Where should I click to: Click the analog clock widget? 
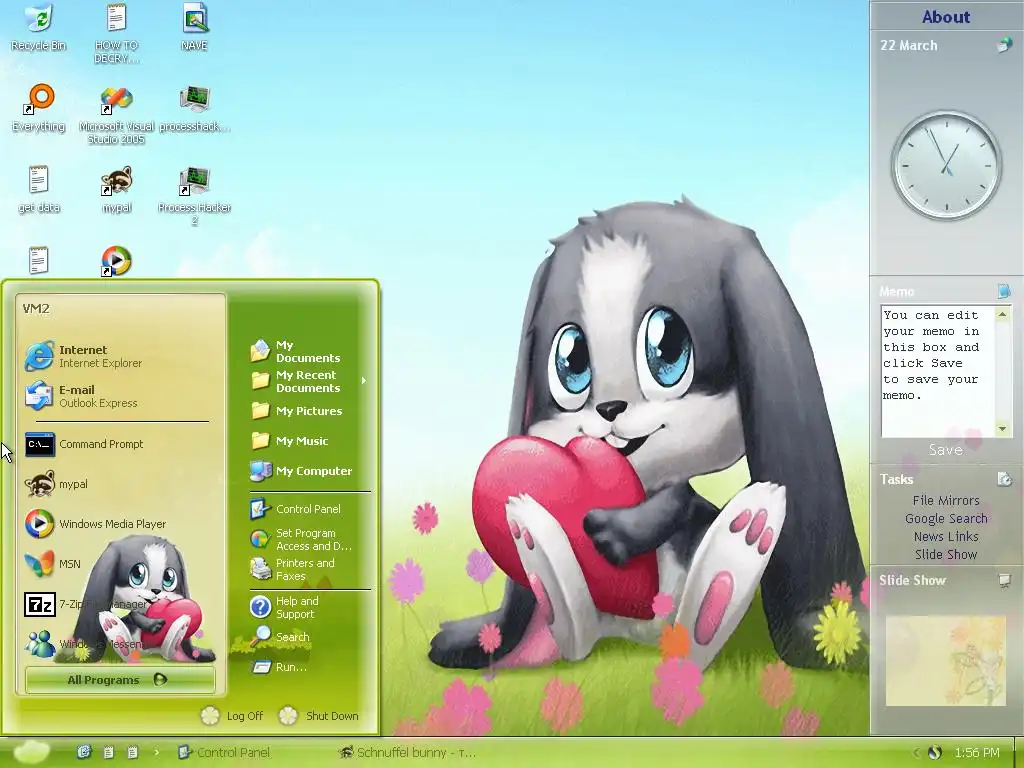(x=946, y=165)
